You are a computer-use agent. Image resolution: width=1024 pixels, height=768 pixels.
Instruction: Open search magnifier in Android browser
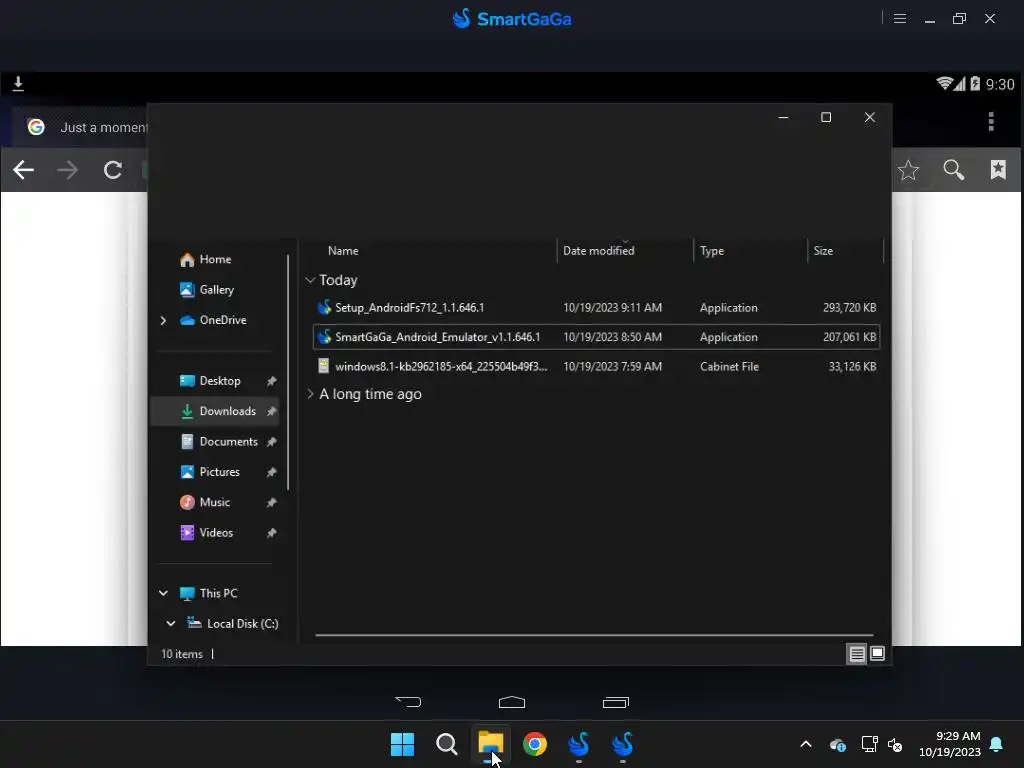[x=953, y=170]
